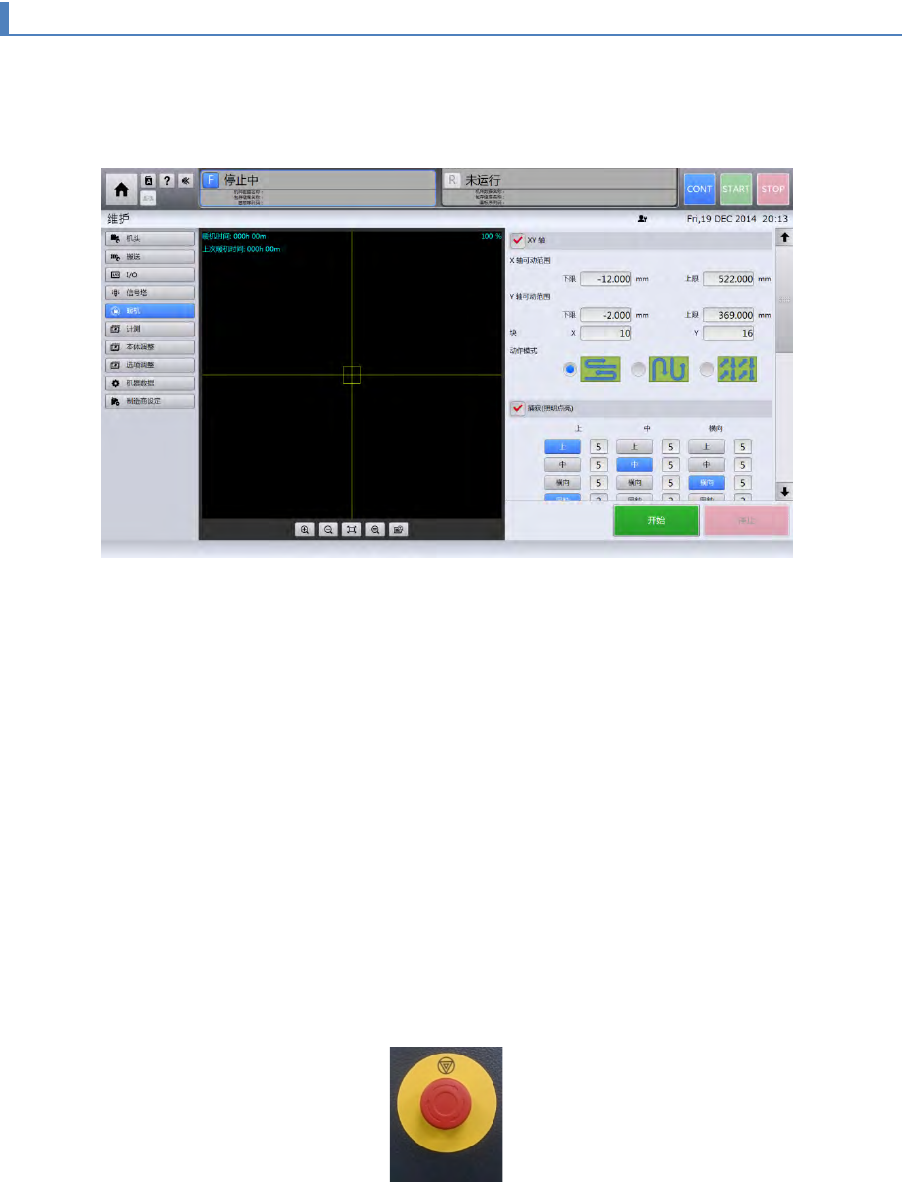The image size is (902, 1182).
Task: Open 信号塔 in the maintenance menu
Action: point(150,292)
